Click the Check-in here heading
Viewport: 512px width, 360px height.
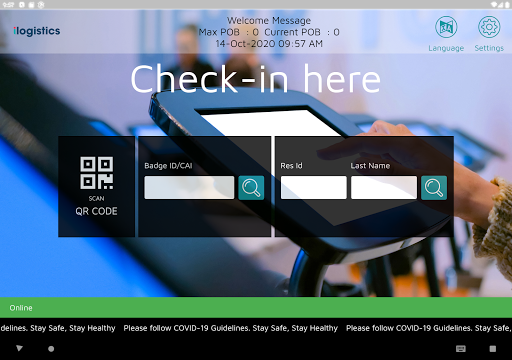point(255,79)
